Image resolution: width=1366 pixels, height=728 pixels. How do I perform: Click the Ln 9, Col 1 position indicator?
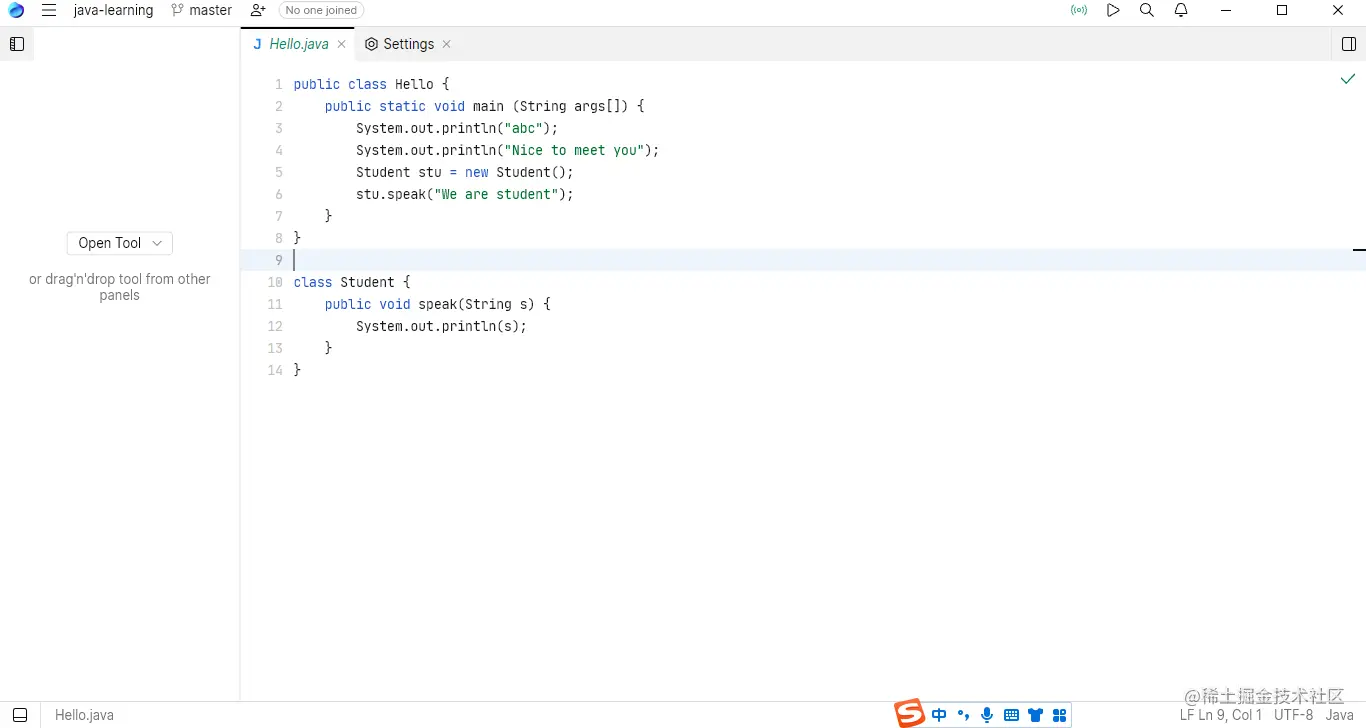1232,714
